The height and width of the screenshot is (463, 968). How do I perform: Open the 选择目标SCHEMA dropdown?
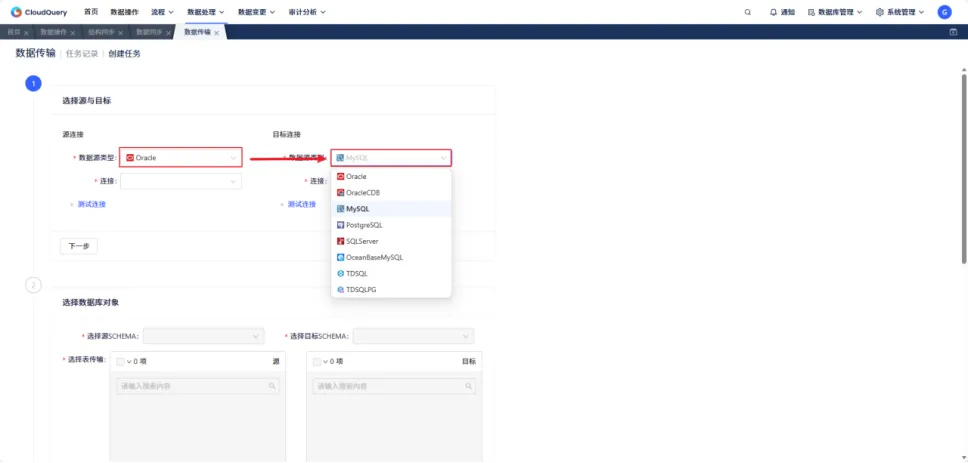(x=414, y=336)
